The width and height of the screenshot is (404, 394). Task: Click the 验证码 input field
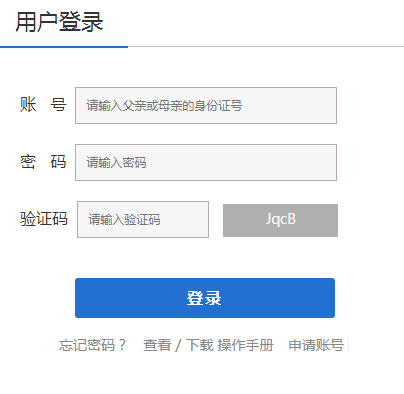pos(143,219)
